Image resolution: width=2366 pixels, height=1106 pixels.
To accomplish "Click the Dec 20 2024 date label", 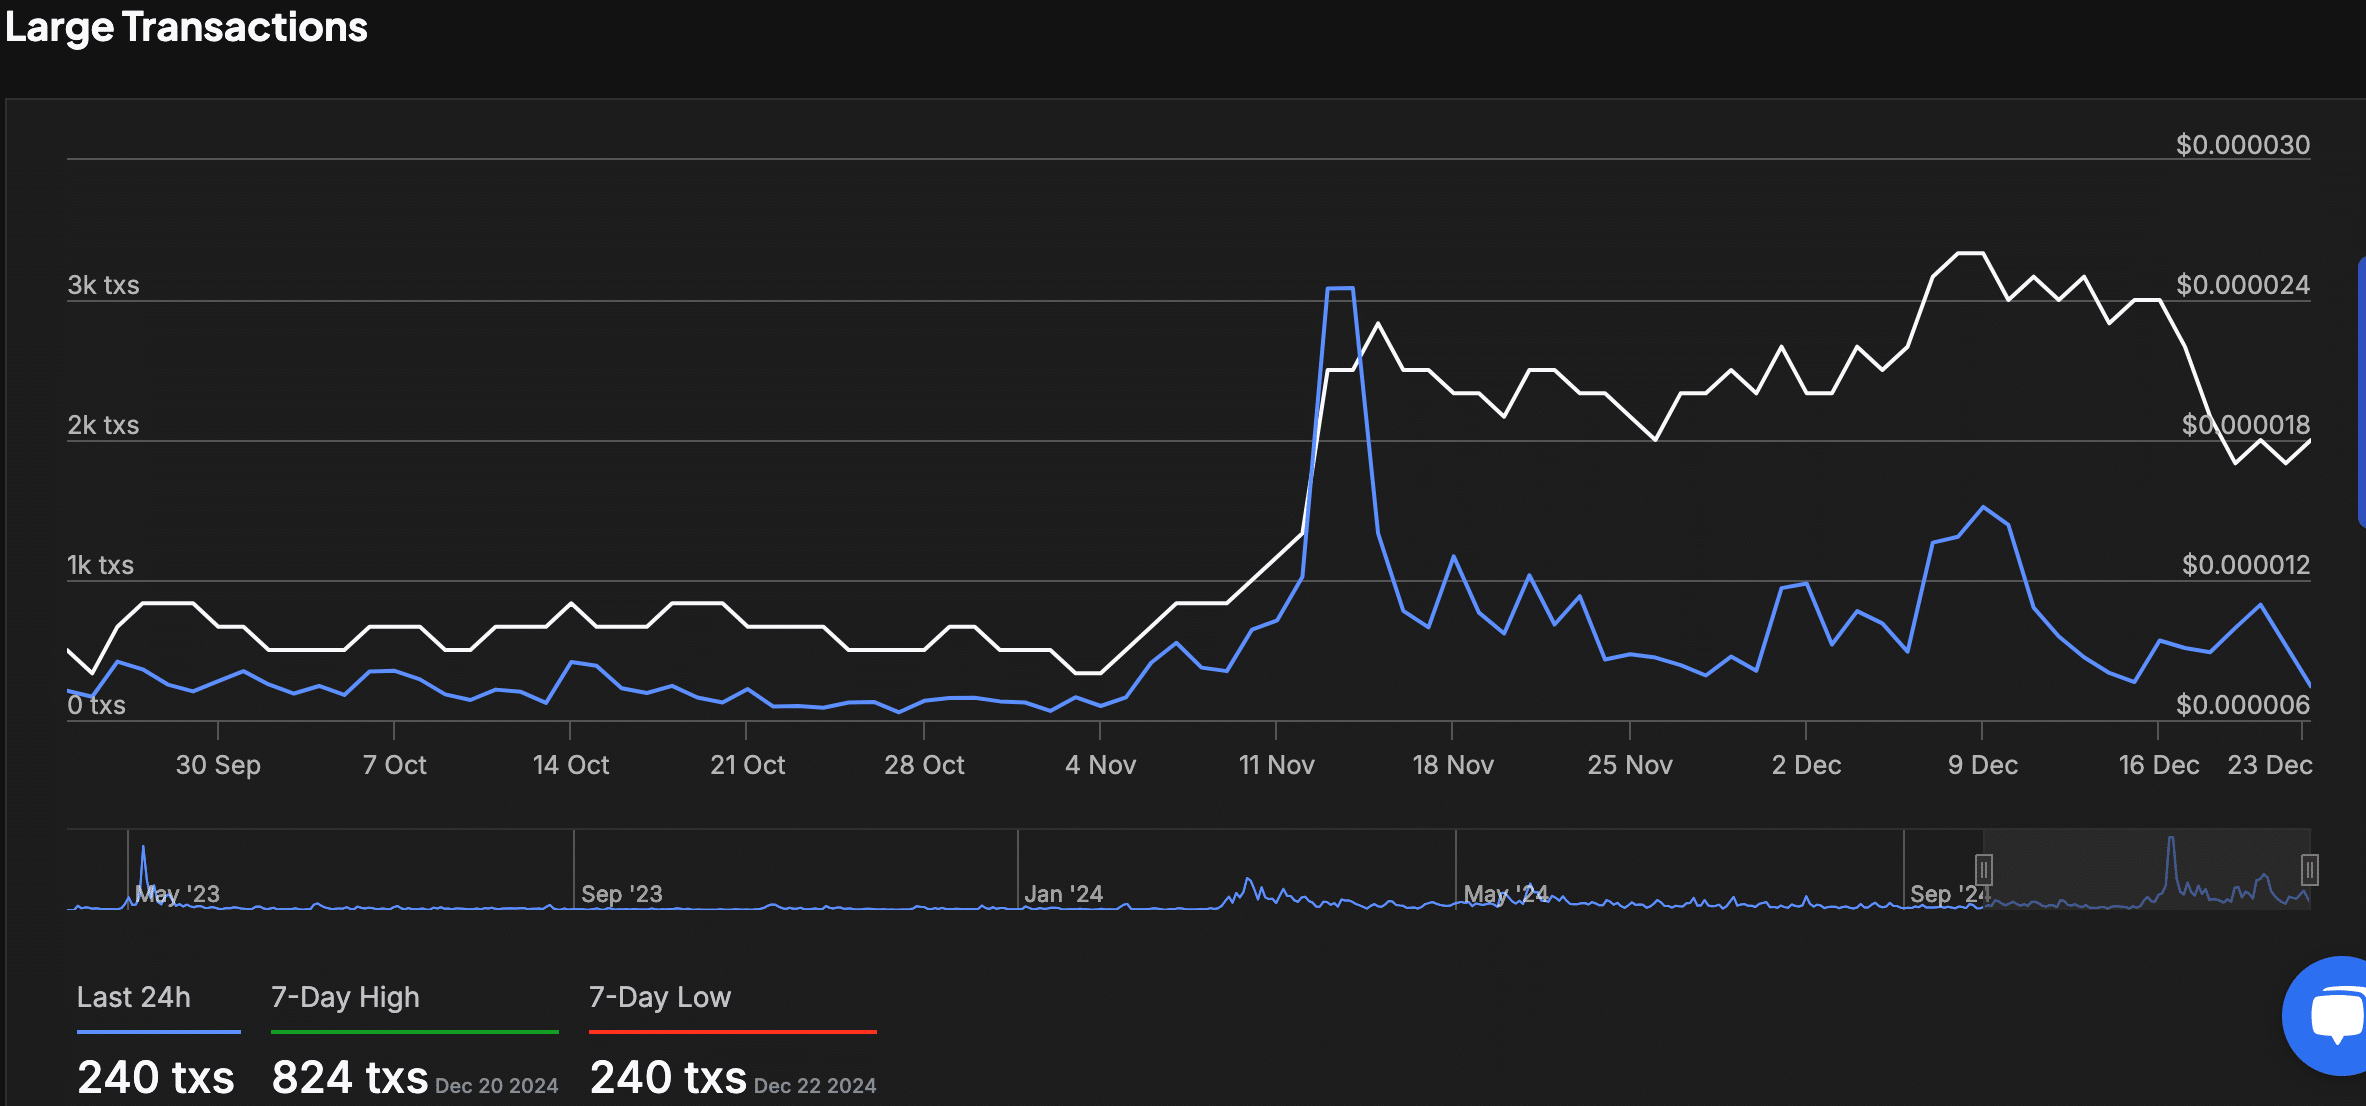I will (497, 1086).
